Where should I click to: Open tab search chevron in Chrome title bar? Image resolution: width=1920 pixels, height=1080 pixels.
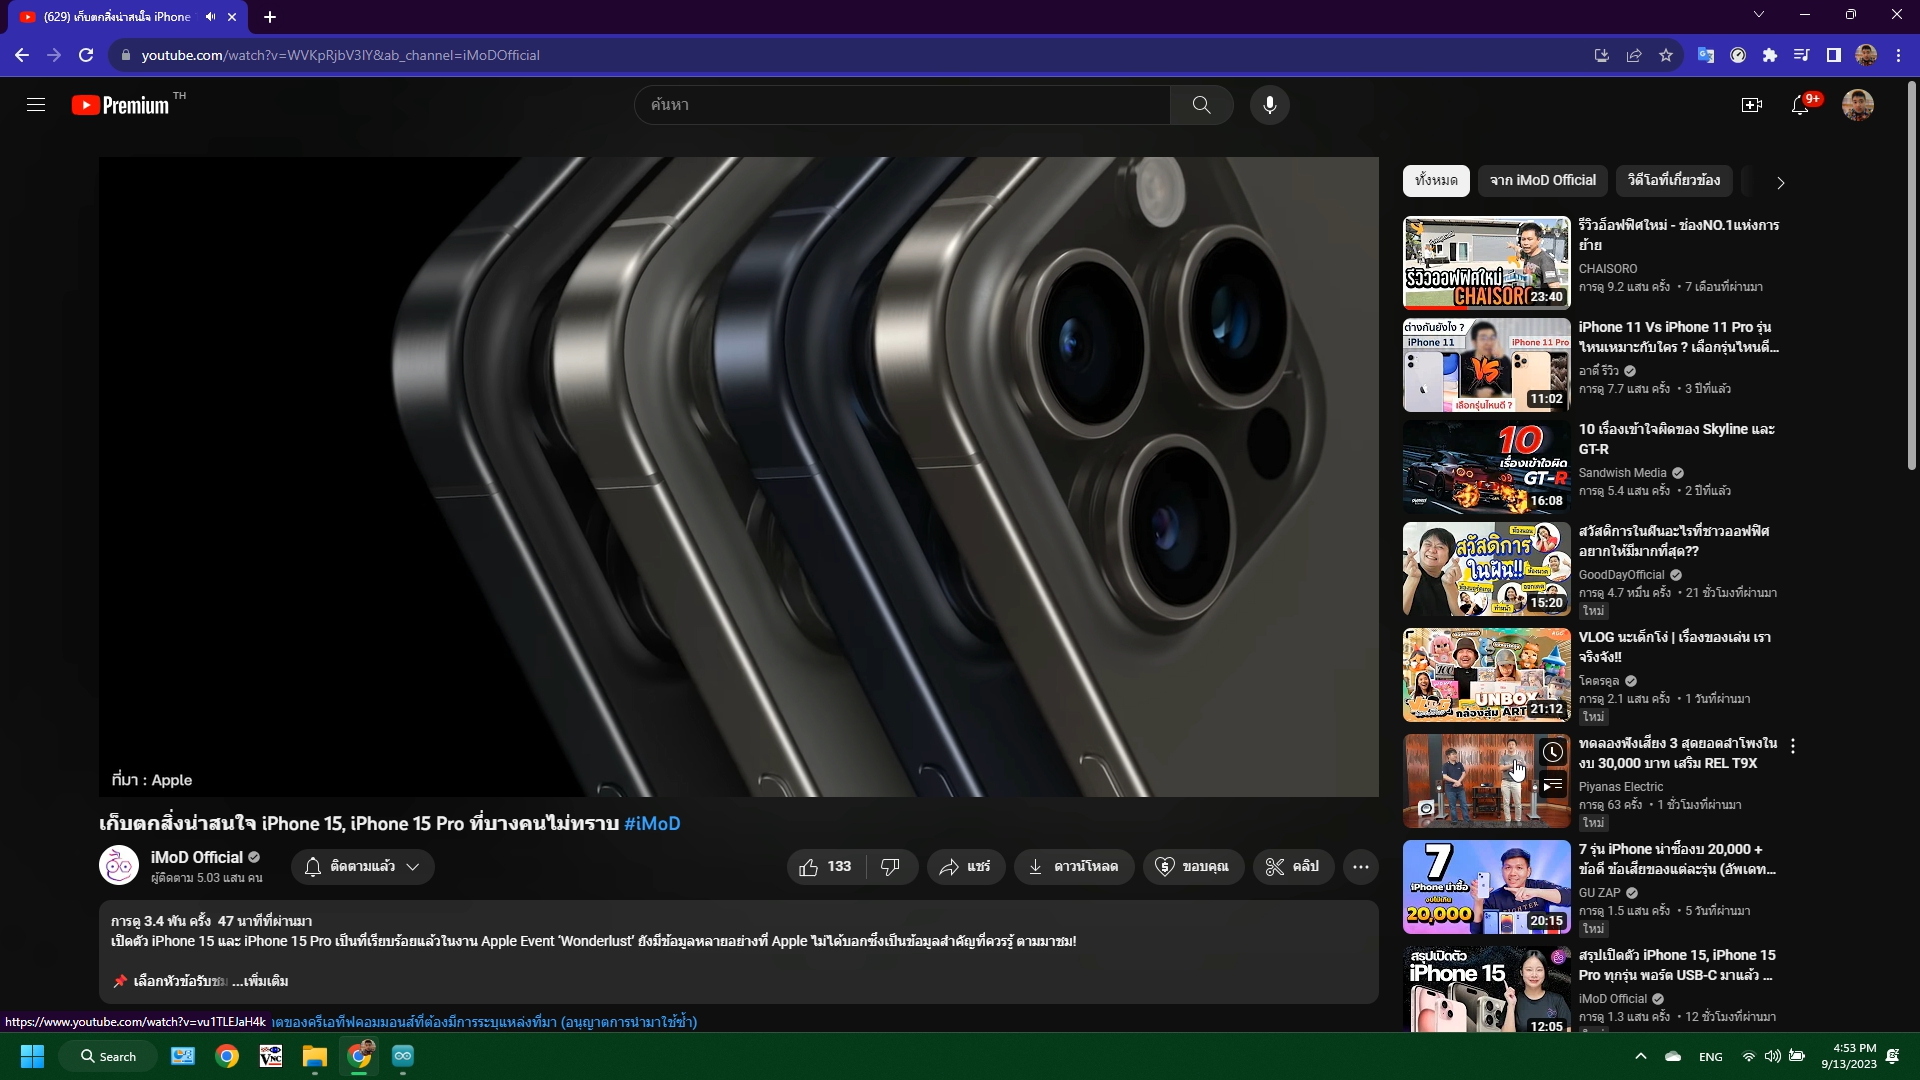coord(1759,14)
